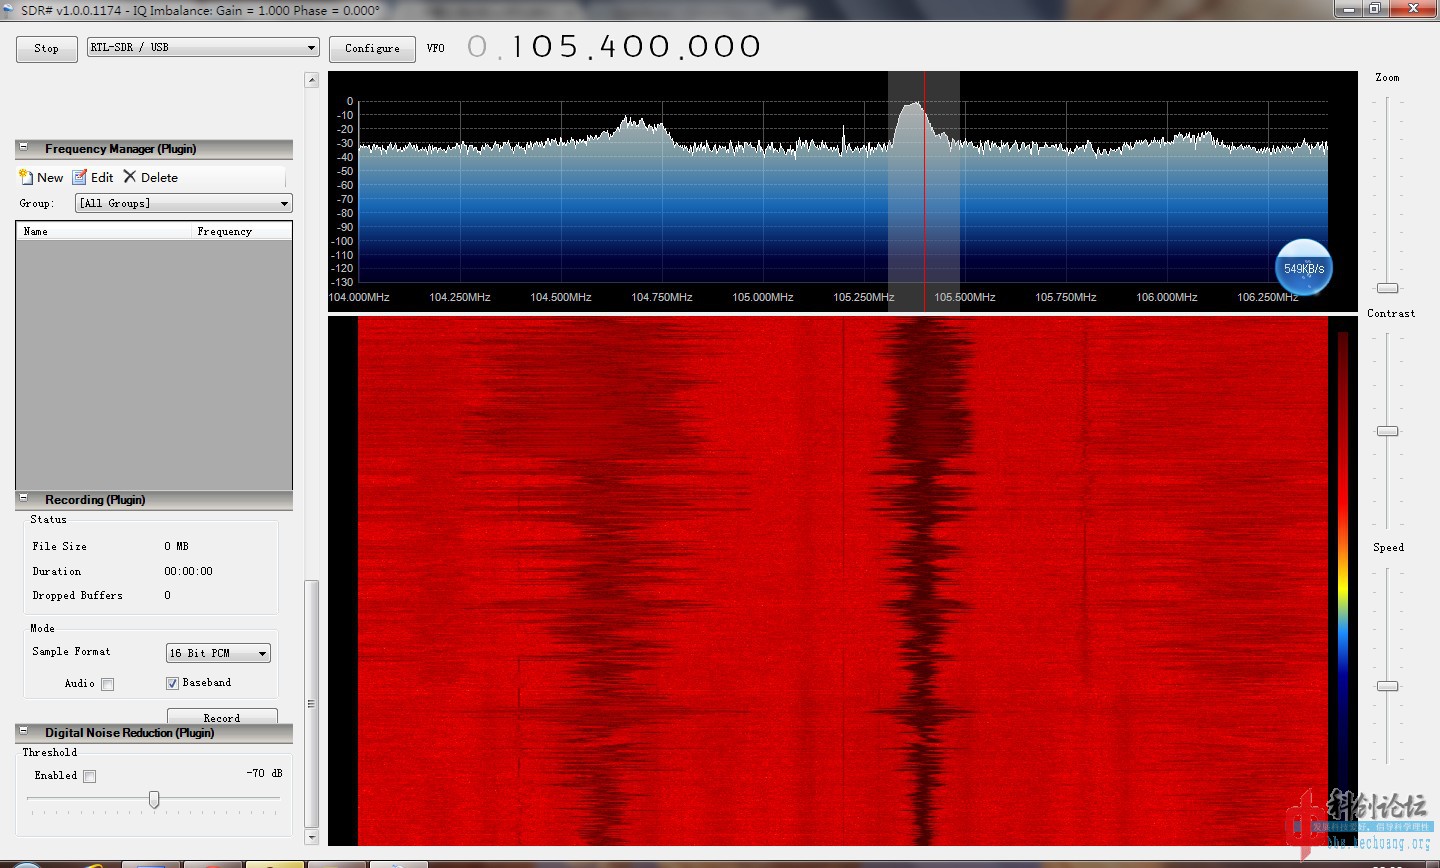Viewport: 1440px width, 868px height.
Task: Click Delete in Frequency Manager
Action: 150,177
